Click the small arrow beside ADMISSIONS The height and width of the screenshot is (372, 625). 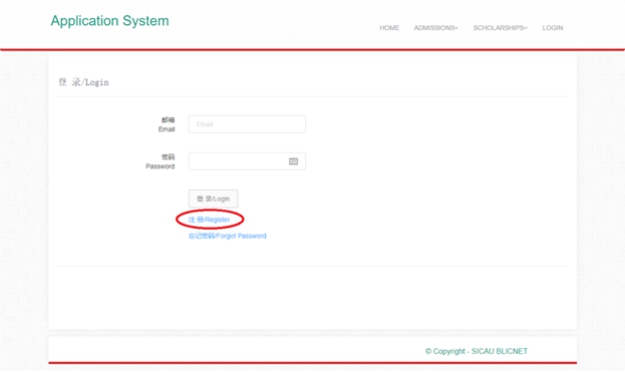pos(457,28)
